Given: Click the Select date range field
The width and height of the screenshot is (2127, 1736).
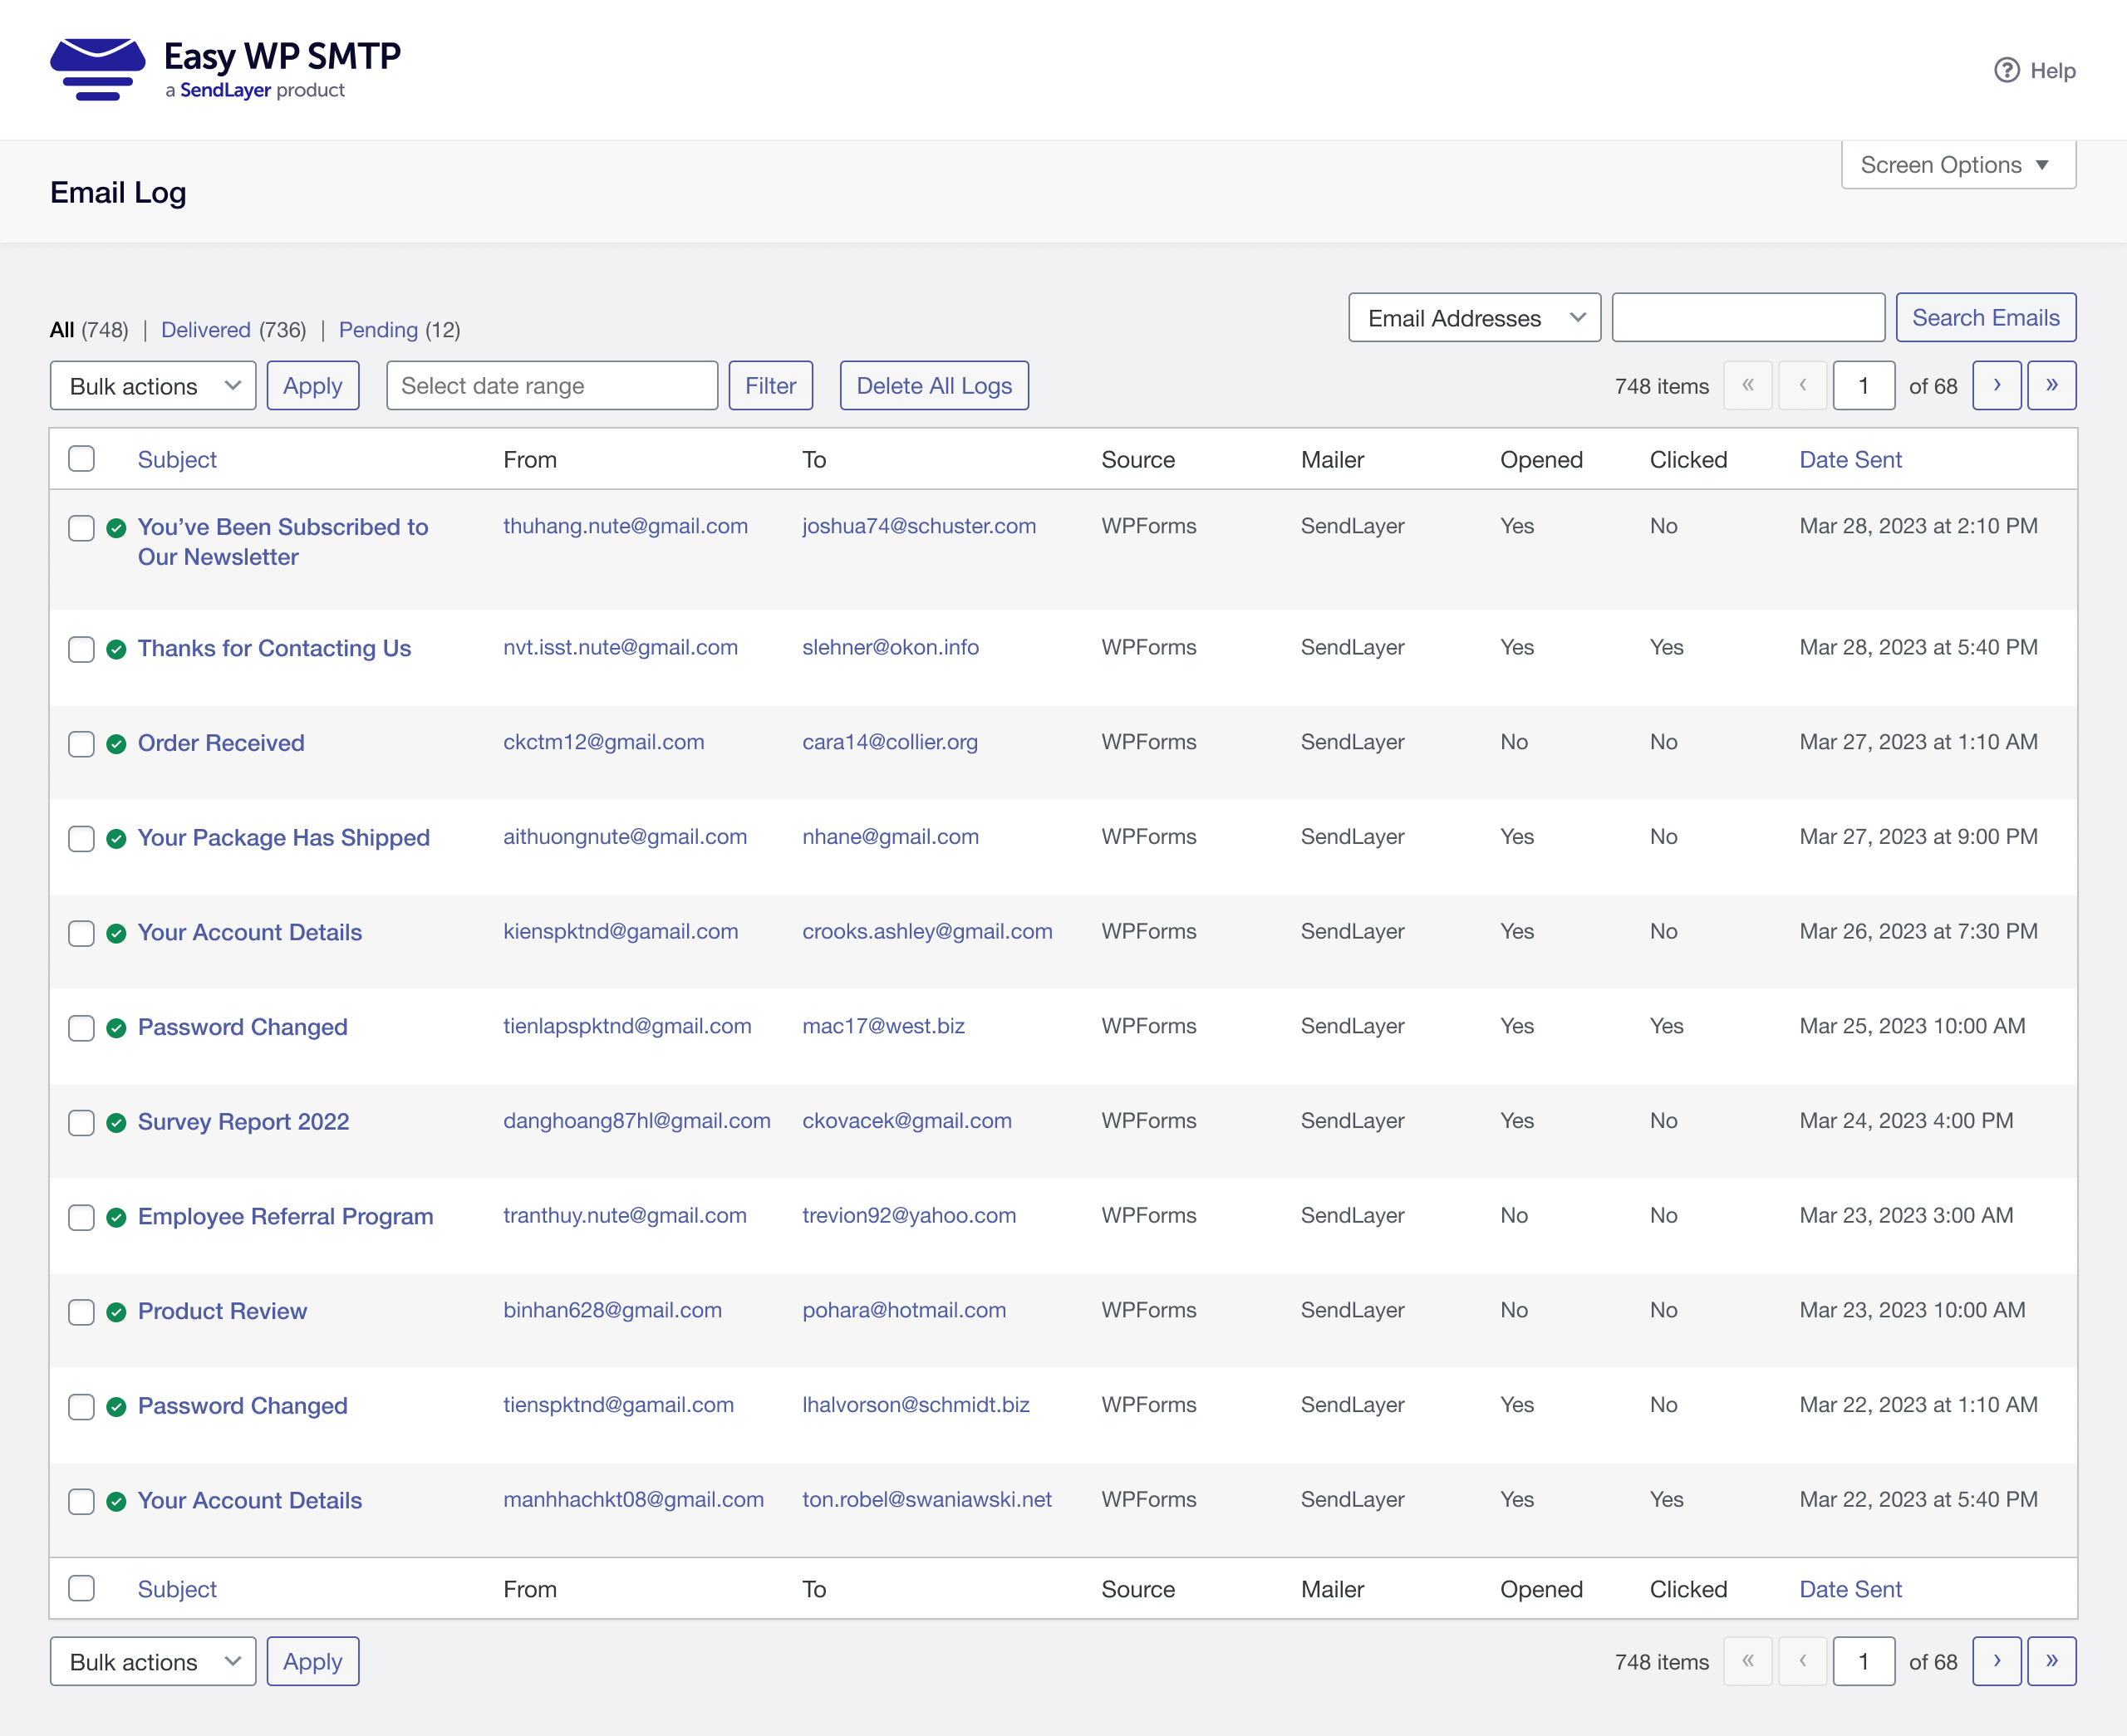Looking at the screenshot, I should click(x=551, y=386).
